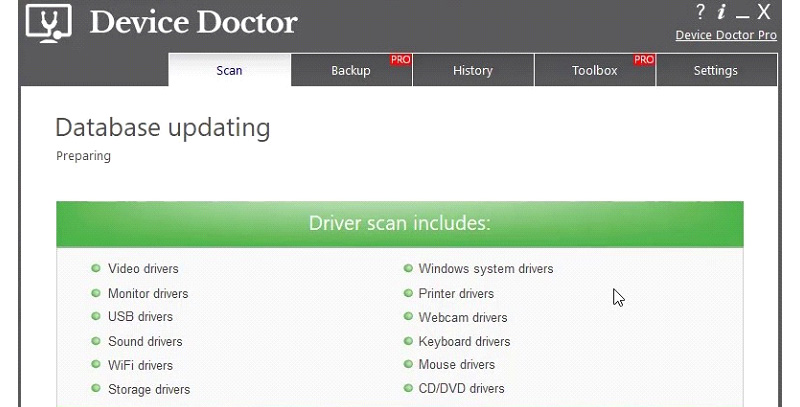Screen dimensions: 800x407
Task: Select 'CD/DVD drivers' list entry
Action: tap(461, 389)
